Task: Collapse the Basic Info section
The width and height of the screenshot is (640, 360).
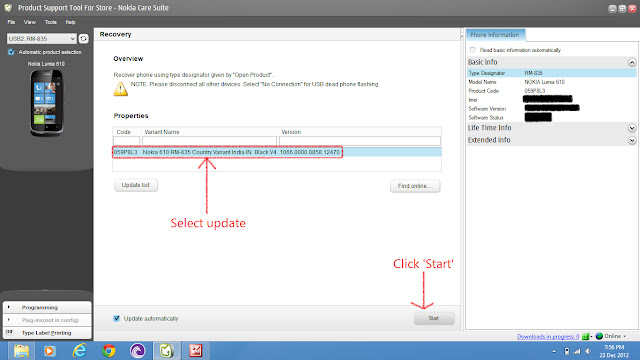Action: pos(632,62)
